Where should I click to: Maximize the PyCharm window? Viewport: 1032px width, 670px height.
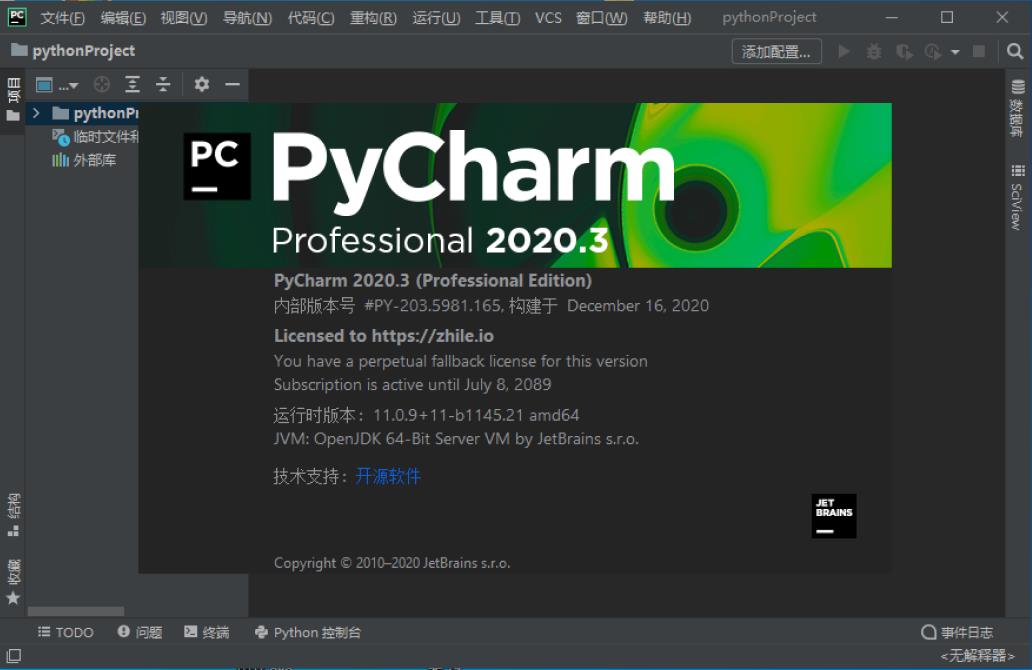946,18
